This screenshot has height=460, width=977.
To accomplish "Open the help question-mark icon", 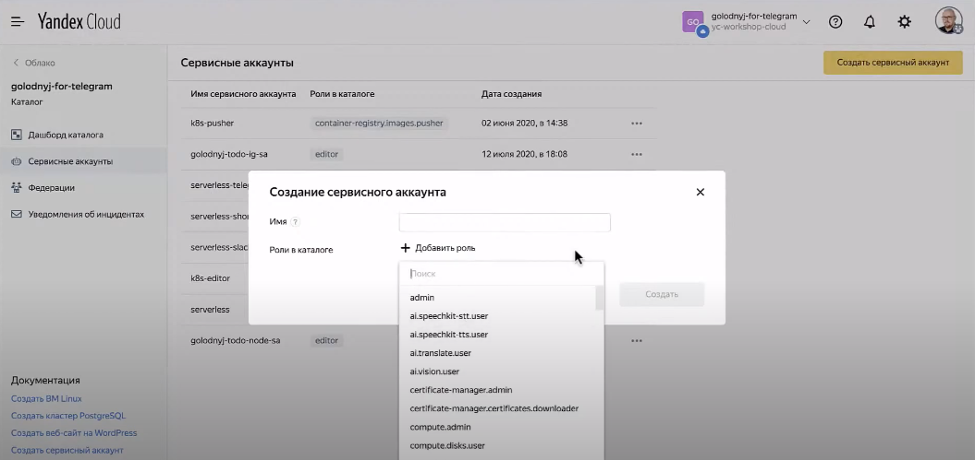I will [x=836, y=22].
